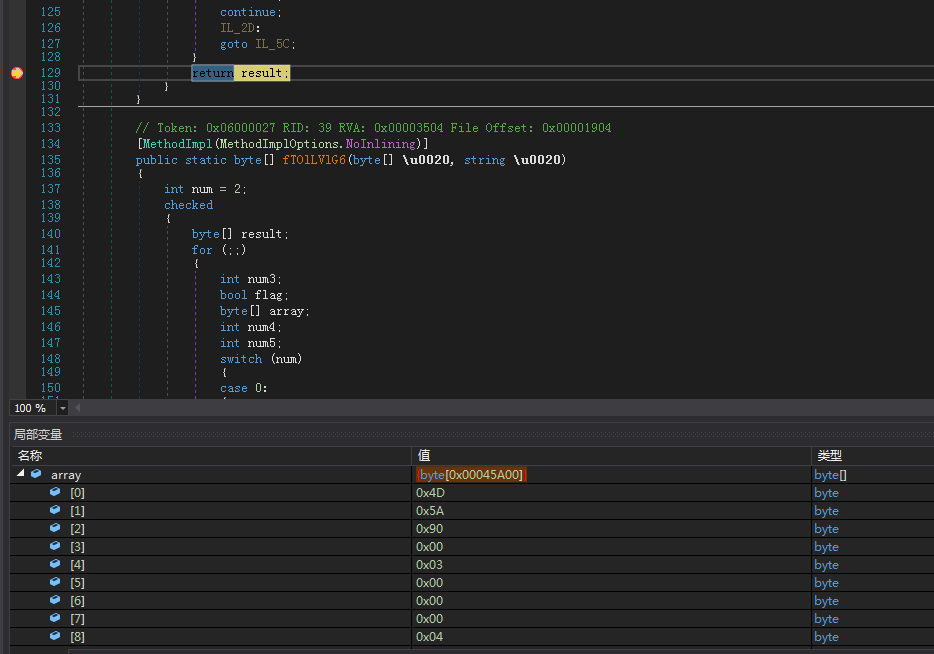Collapse the array variable tree node
The image size is (934, 654).
tap(20, 474)
